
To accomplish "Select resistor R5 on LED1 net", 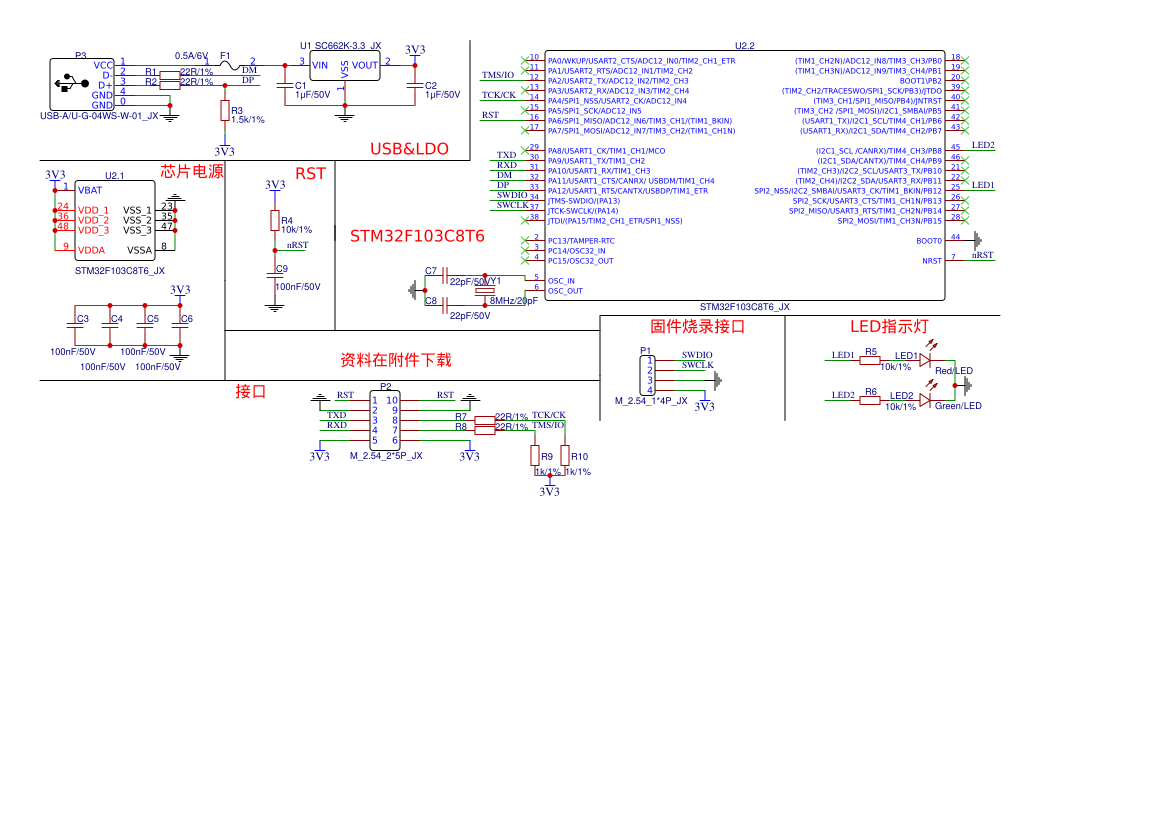I will (870, 360).
